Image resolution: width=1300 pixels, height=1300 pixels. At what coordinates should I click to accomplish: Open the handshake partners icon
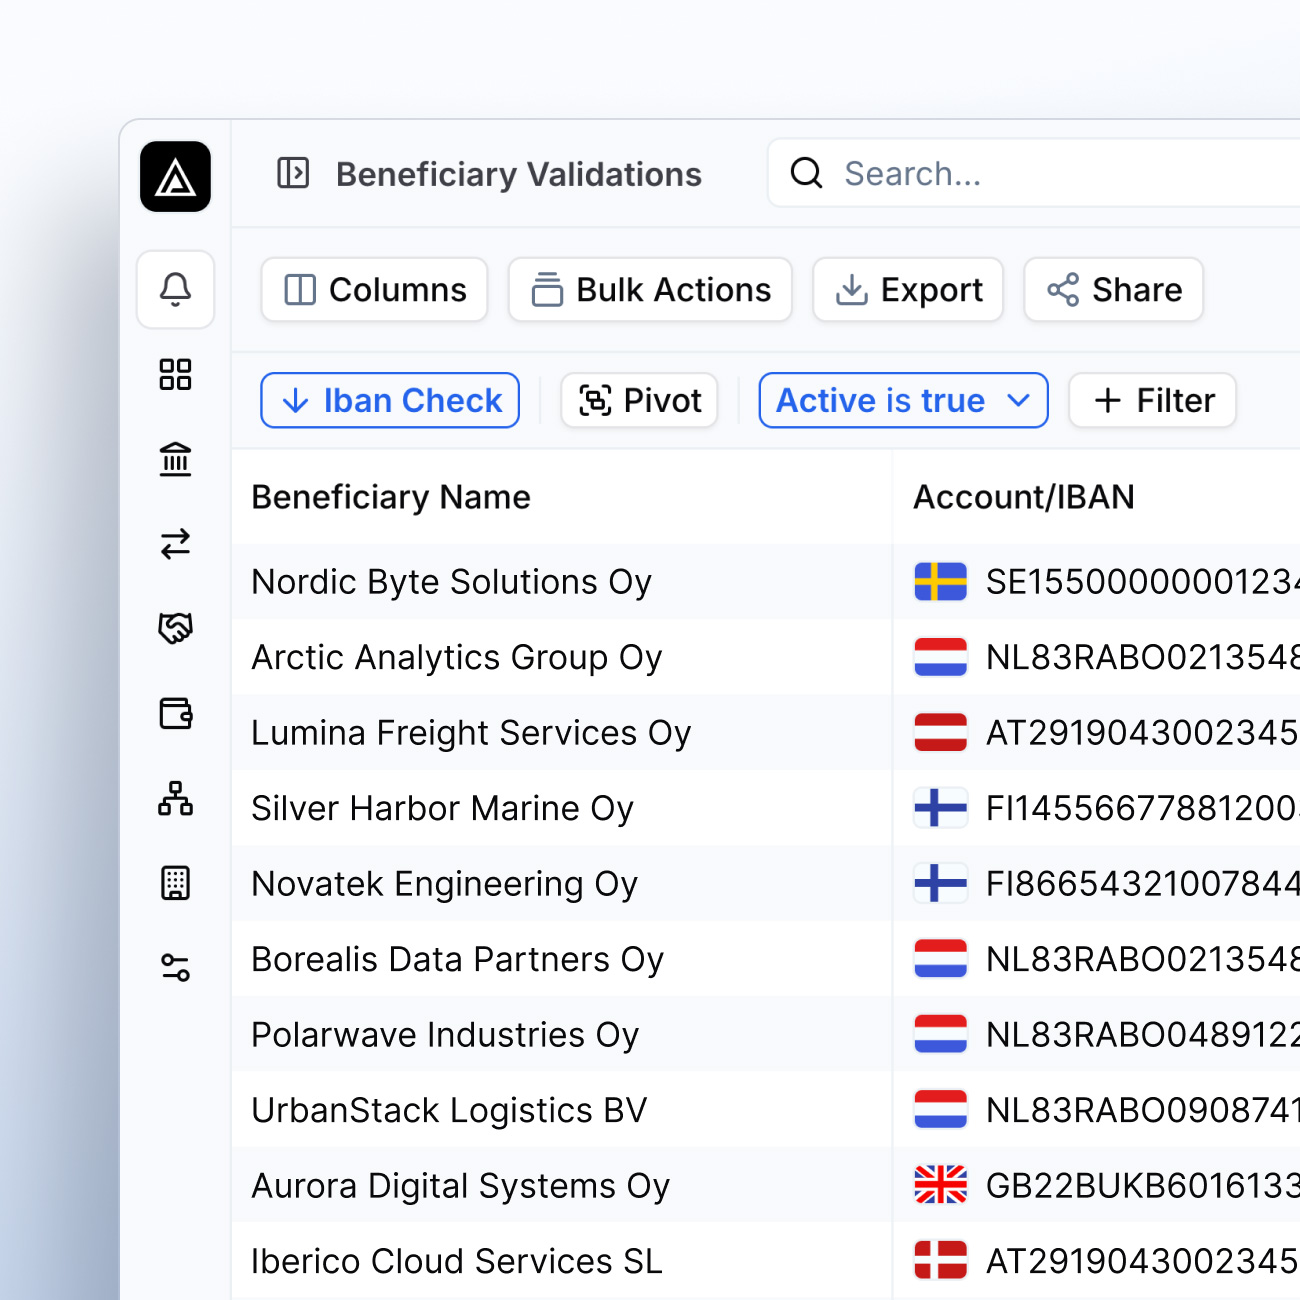175,628
